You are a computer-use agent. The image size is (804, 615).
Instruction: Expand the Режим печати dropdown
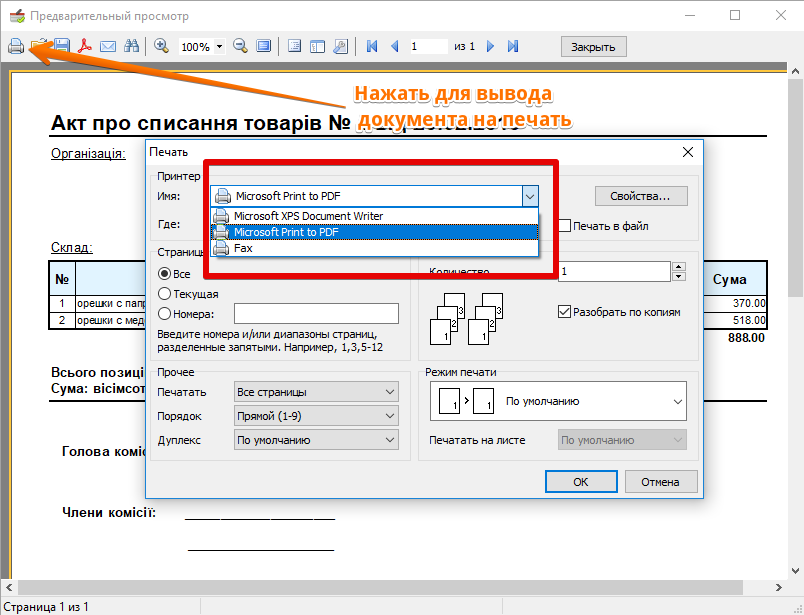click(558, 401)
